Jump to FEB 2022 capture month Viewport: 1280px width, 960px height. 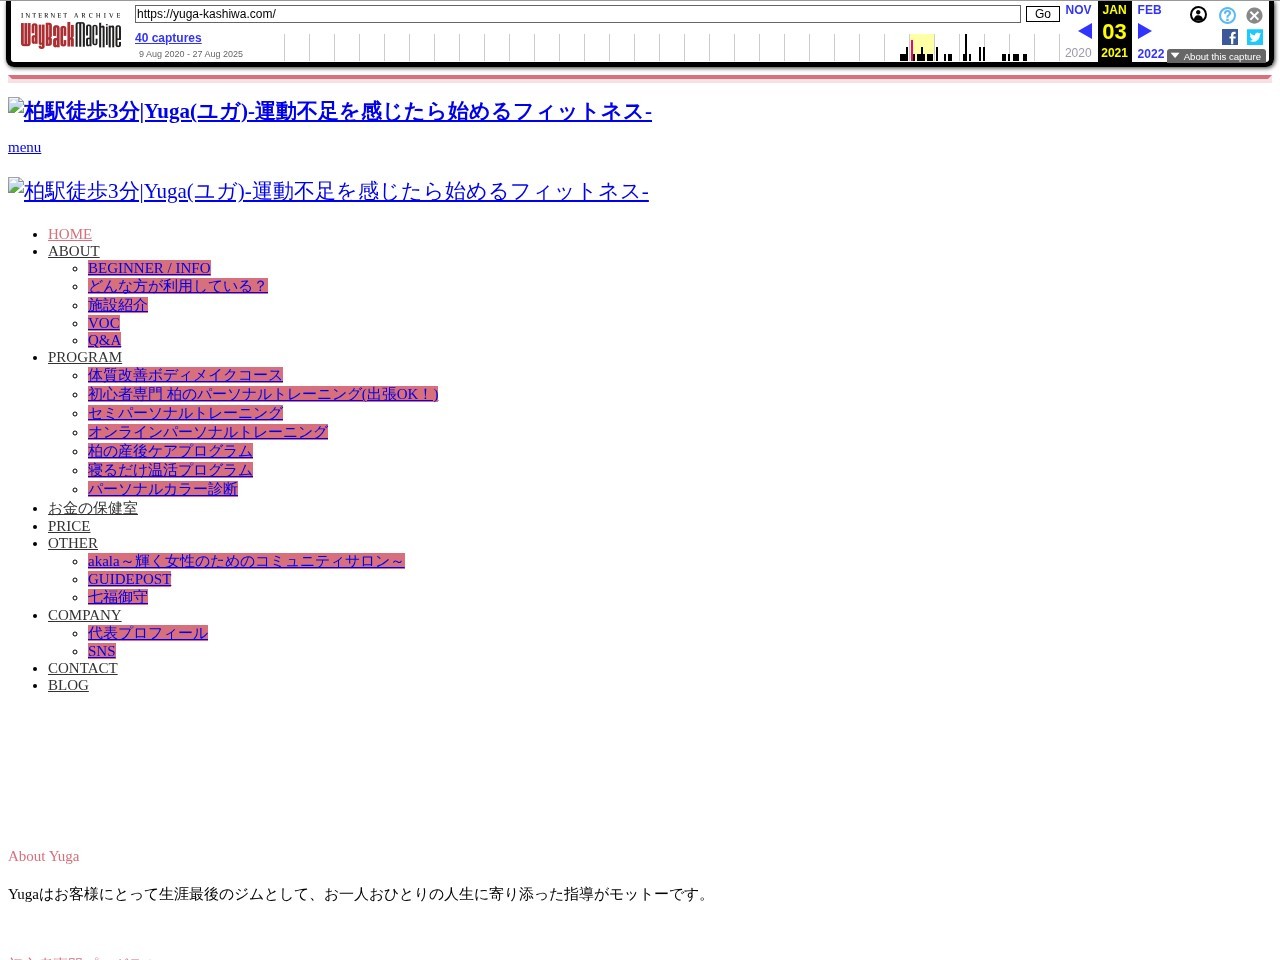pos(1150,10)
